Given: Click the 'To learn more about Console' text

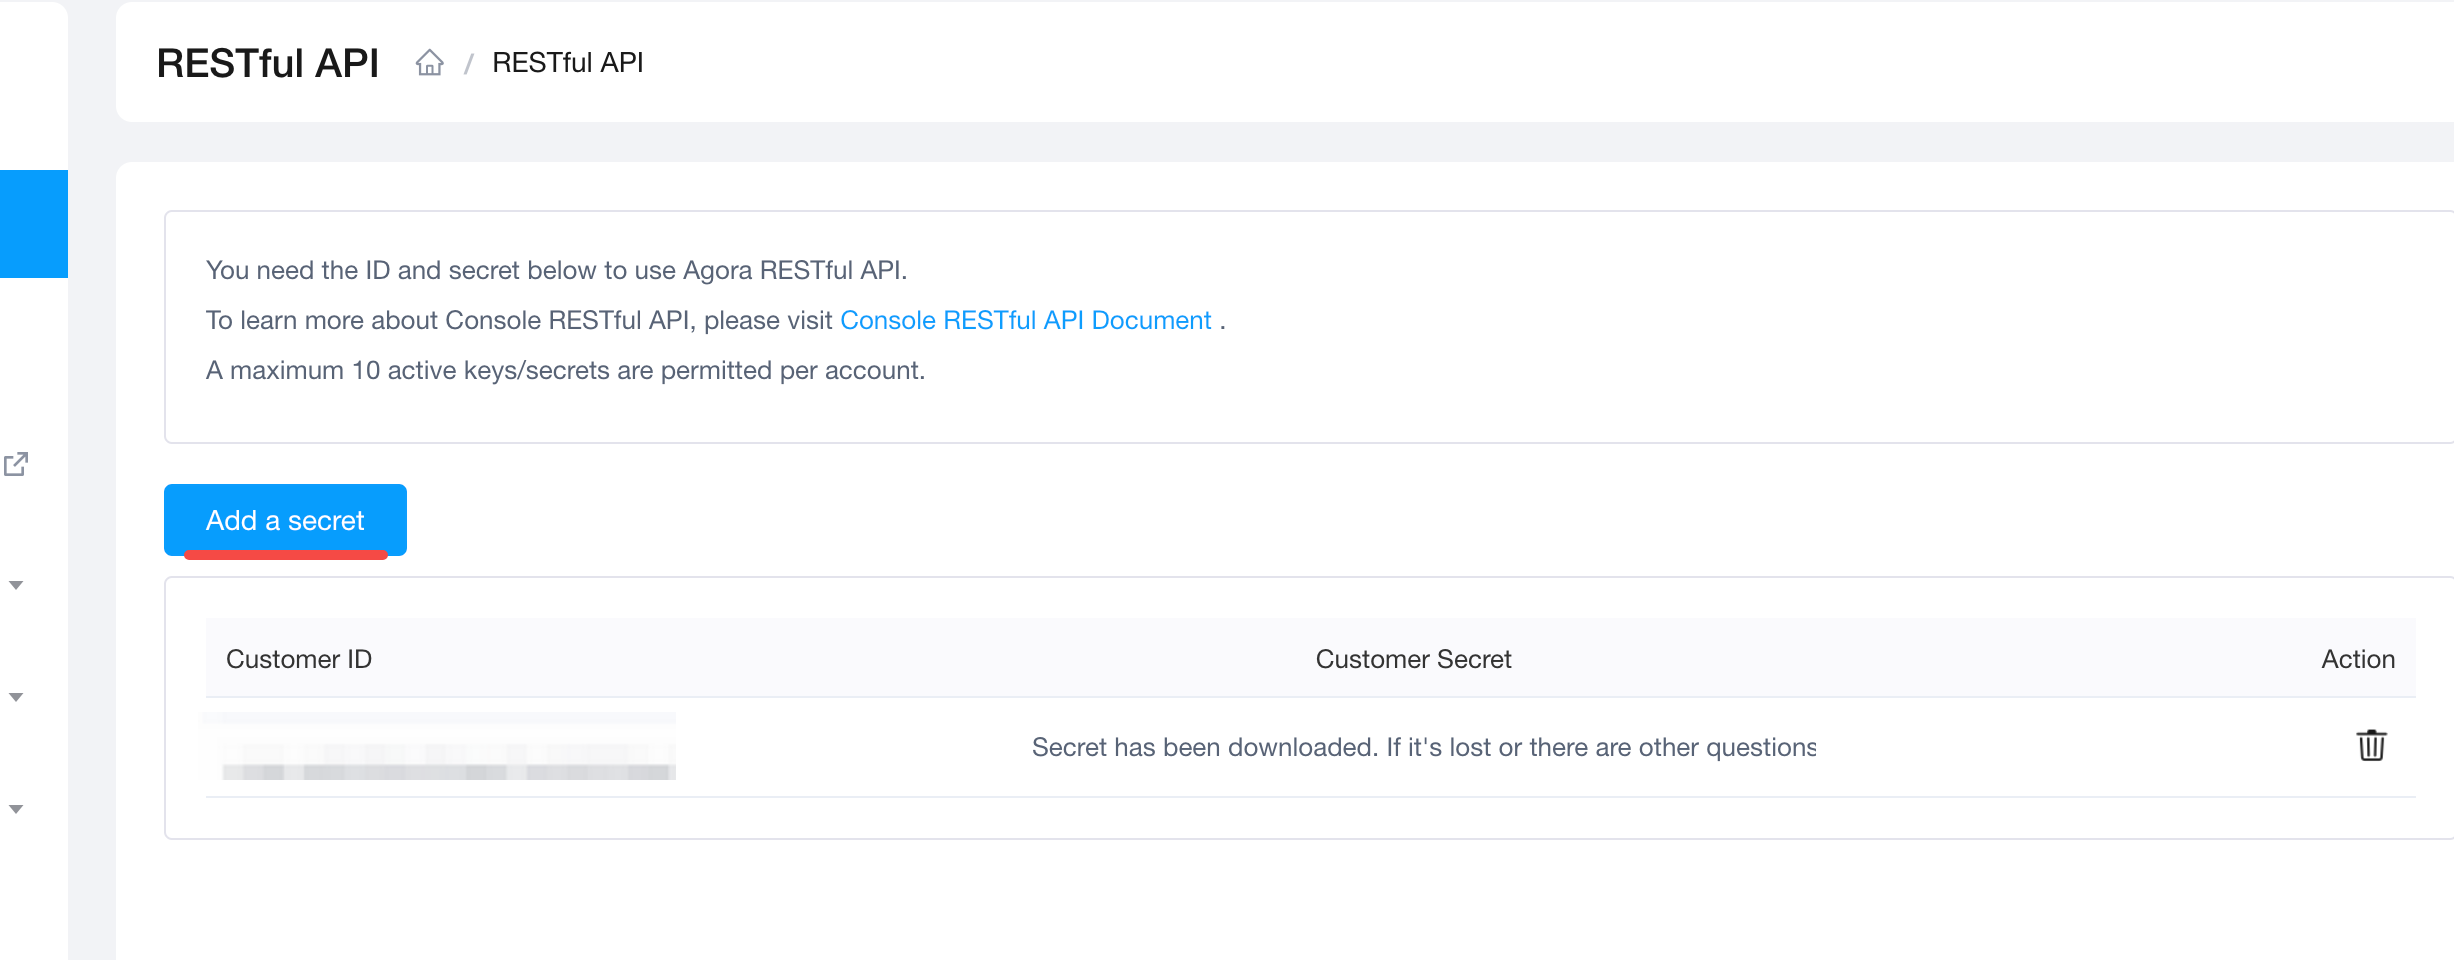Looking at the screenshot, I should (x=519, y=320).
